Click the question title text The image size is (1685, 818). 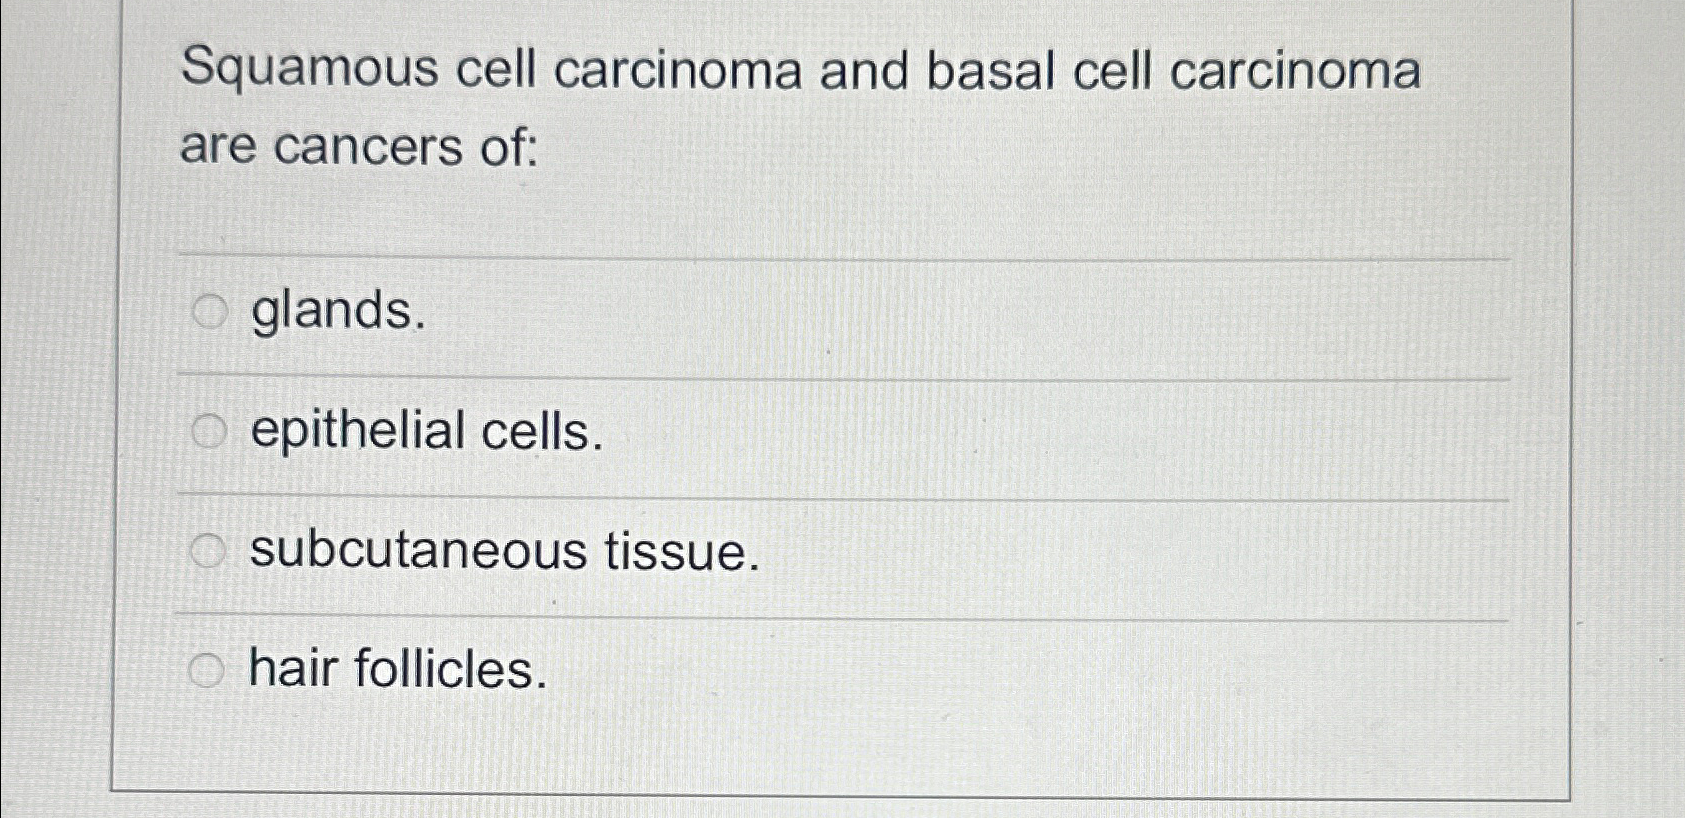click(800, 70)
